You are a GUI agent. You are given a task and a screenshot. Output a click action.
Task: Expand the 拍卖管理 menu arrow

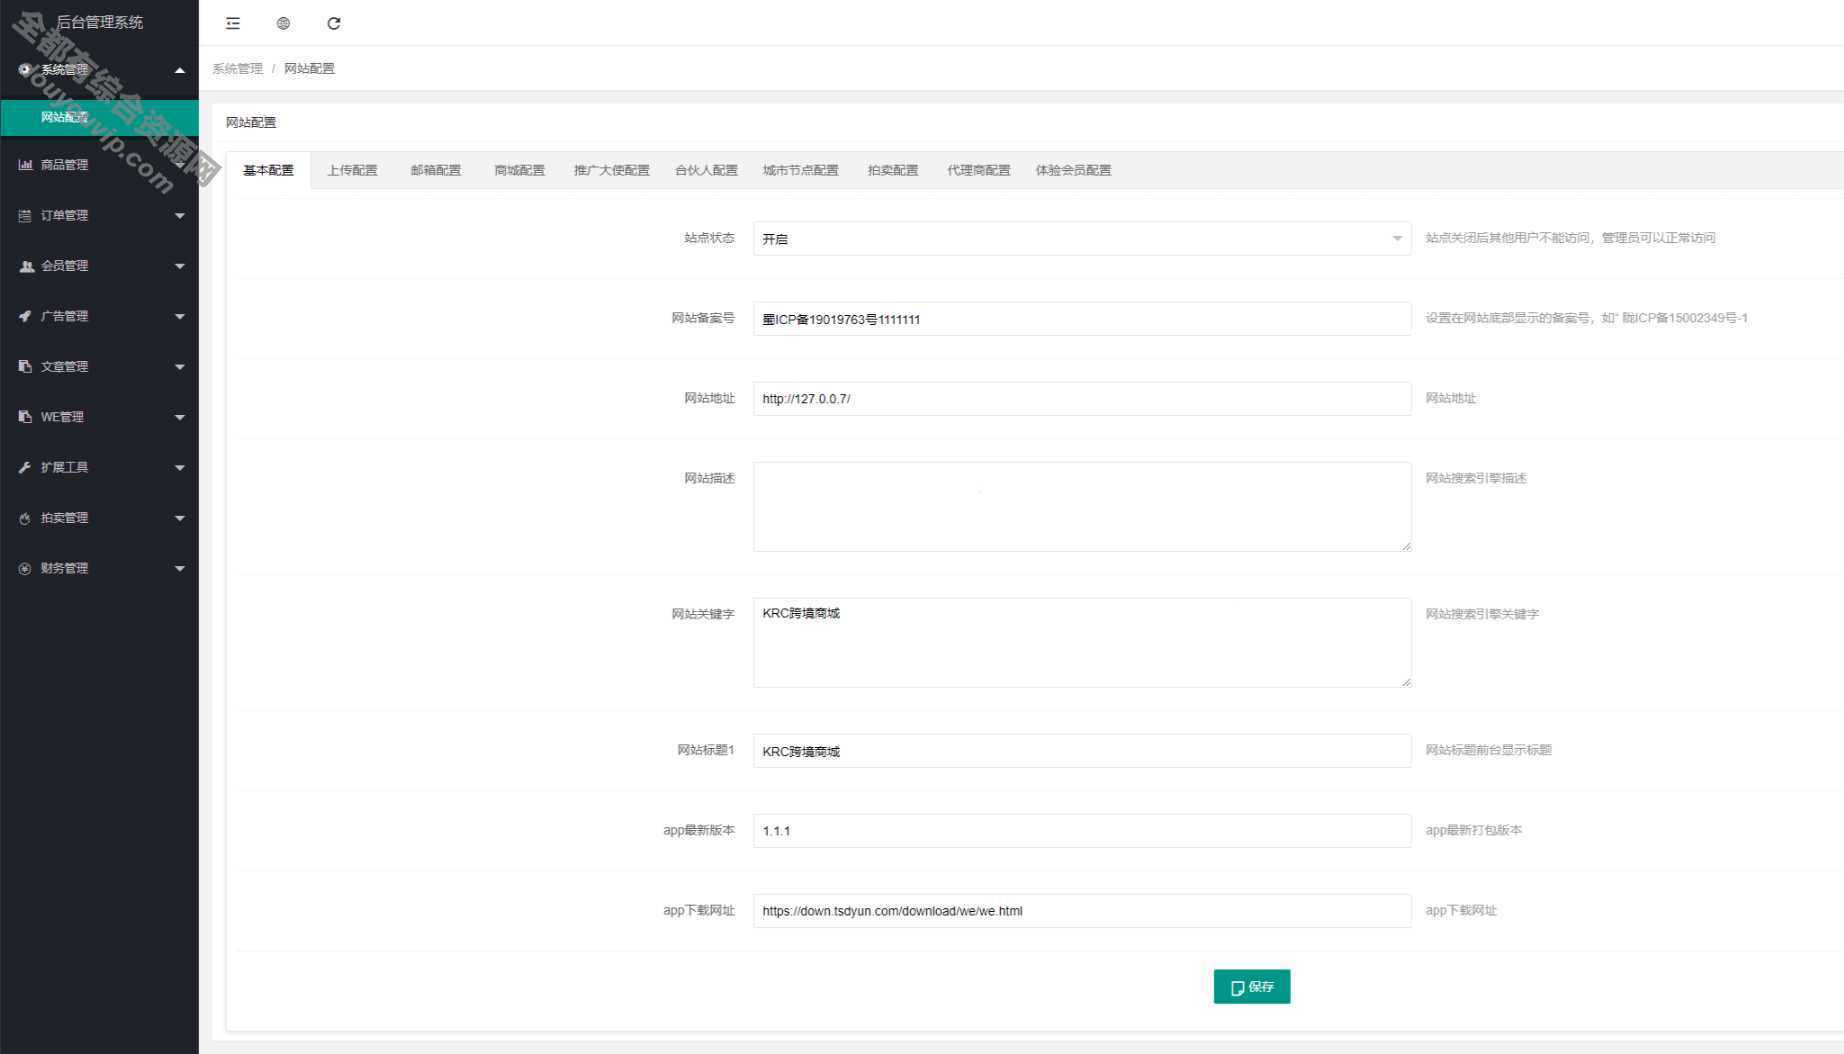[180, 518]
